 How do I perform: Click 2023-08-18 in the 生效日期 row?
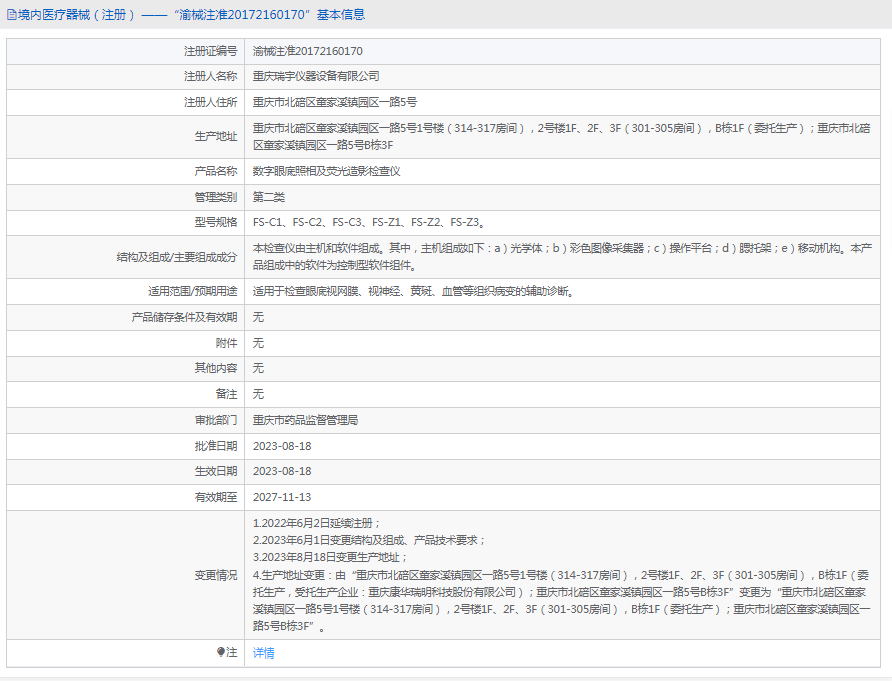click(282, 472)
